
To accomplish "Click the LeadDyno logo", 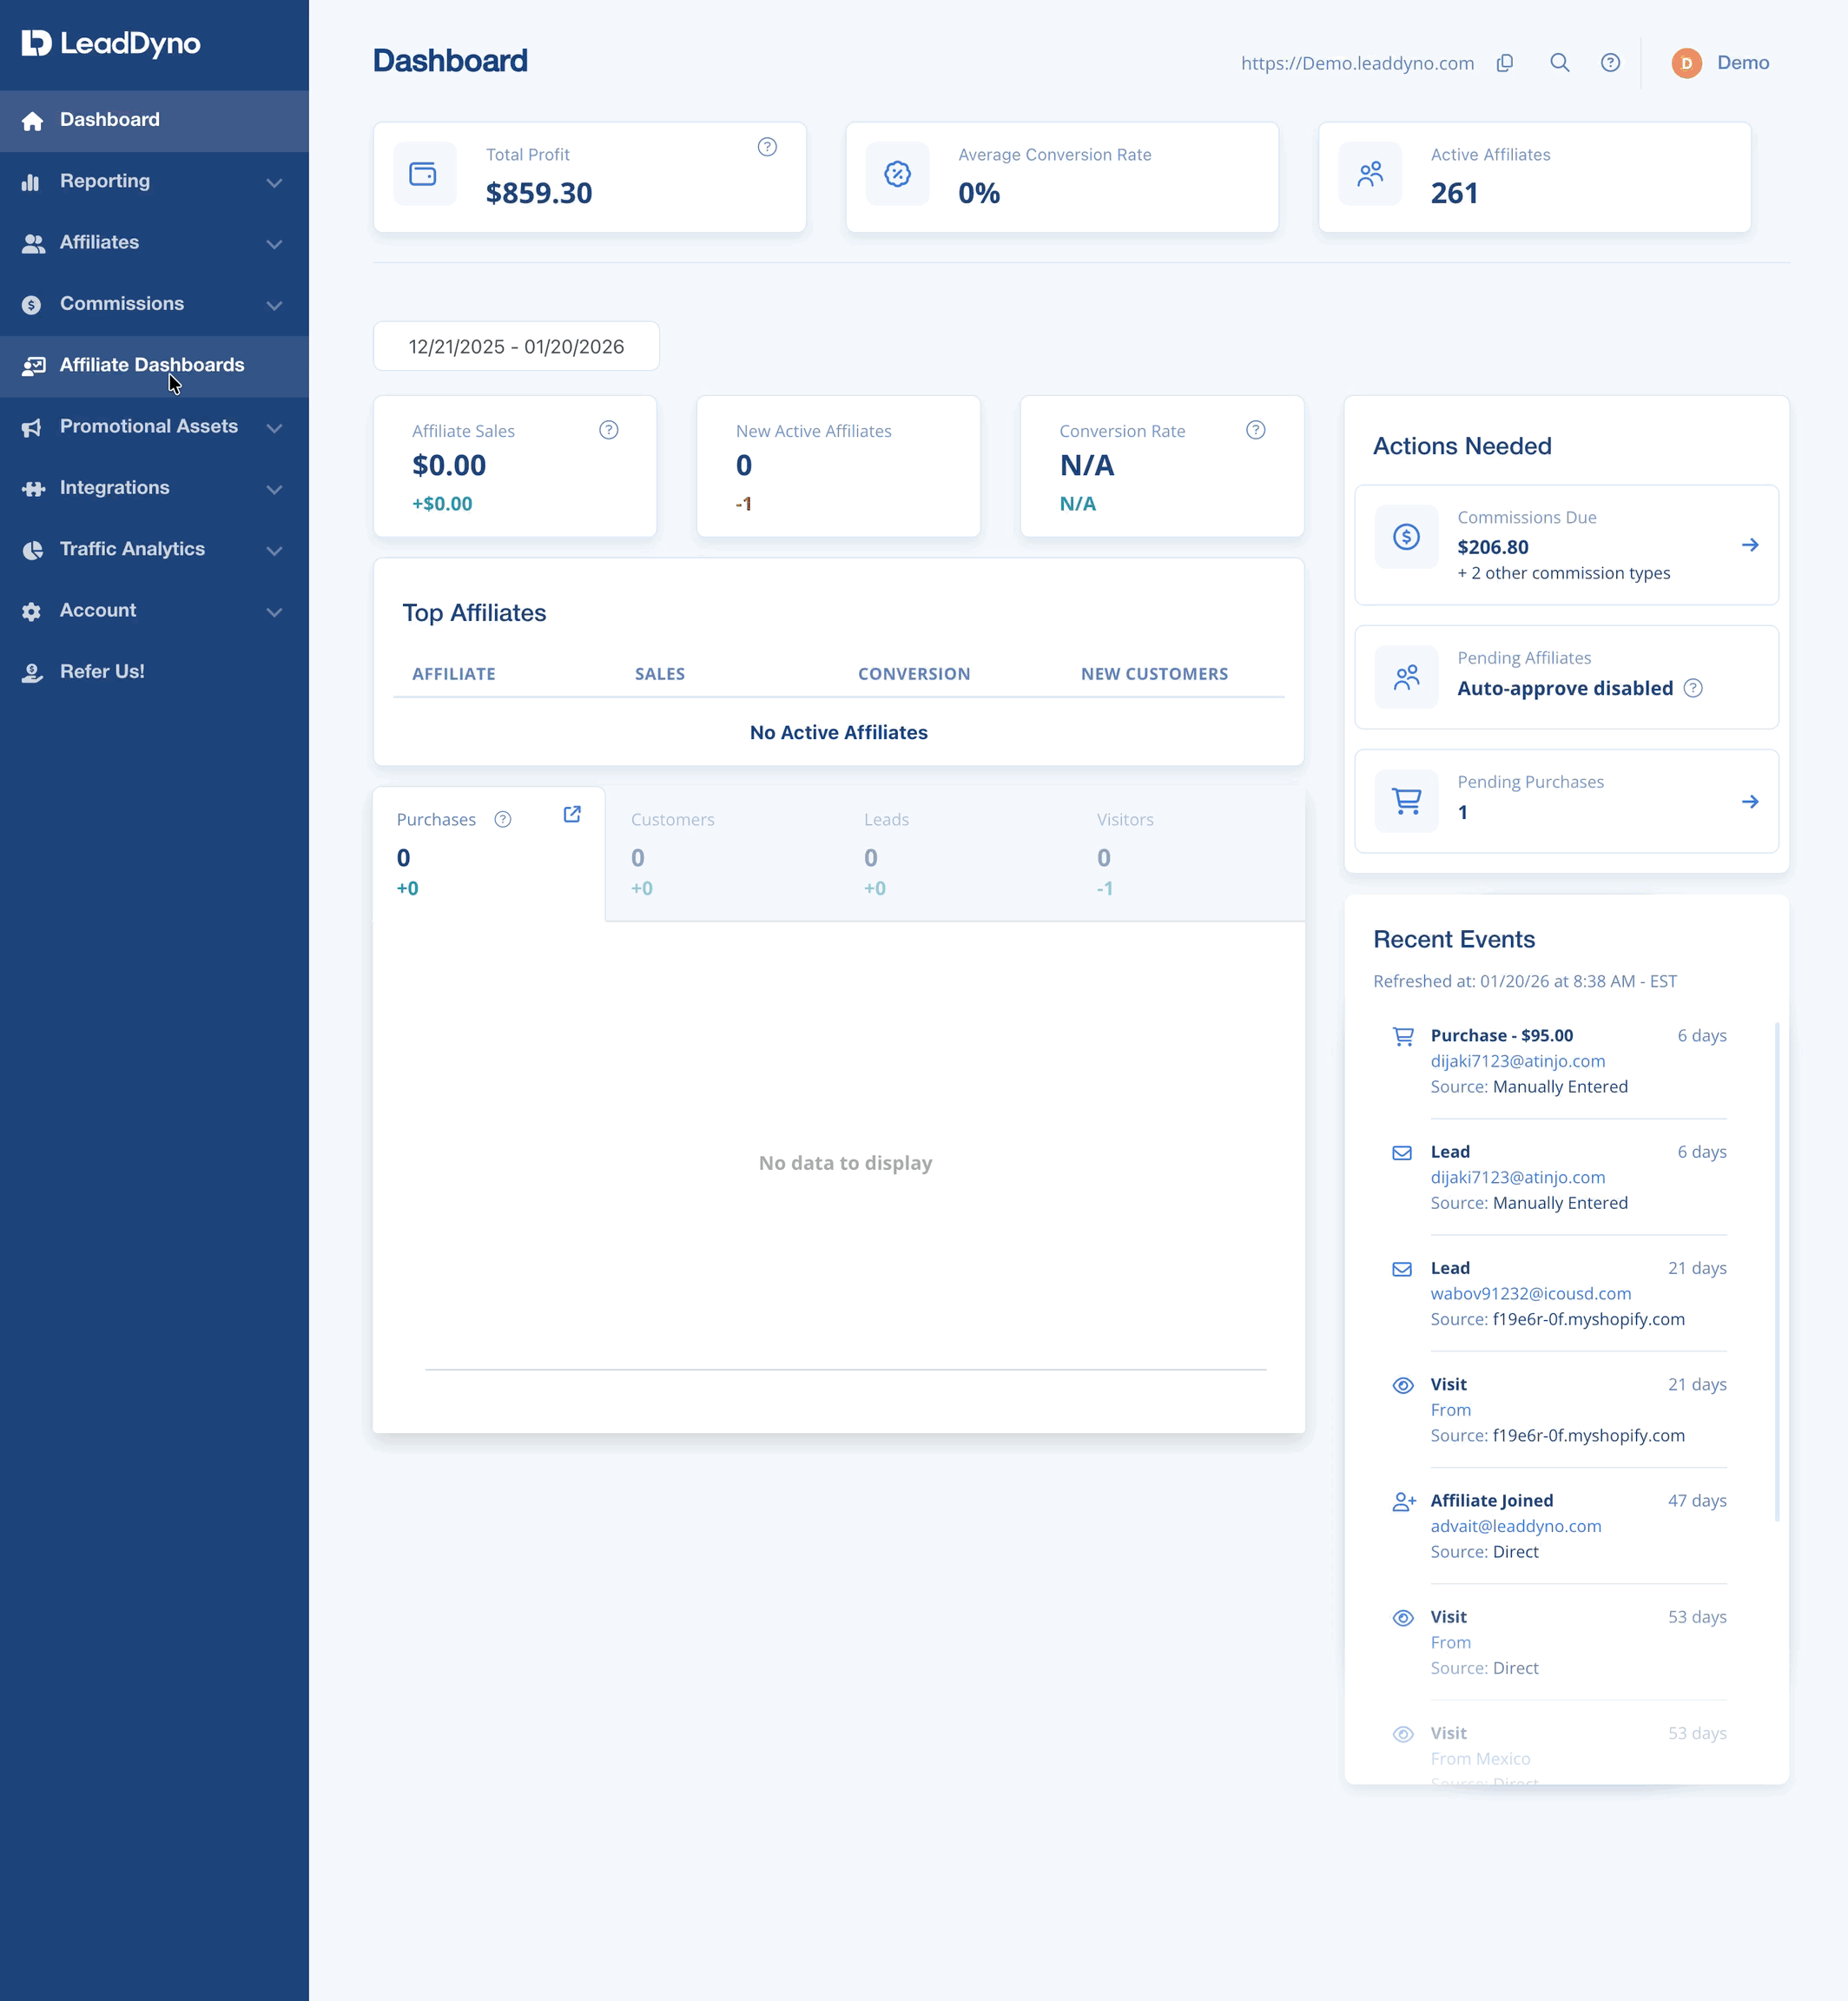I will point(111,43).
